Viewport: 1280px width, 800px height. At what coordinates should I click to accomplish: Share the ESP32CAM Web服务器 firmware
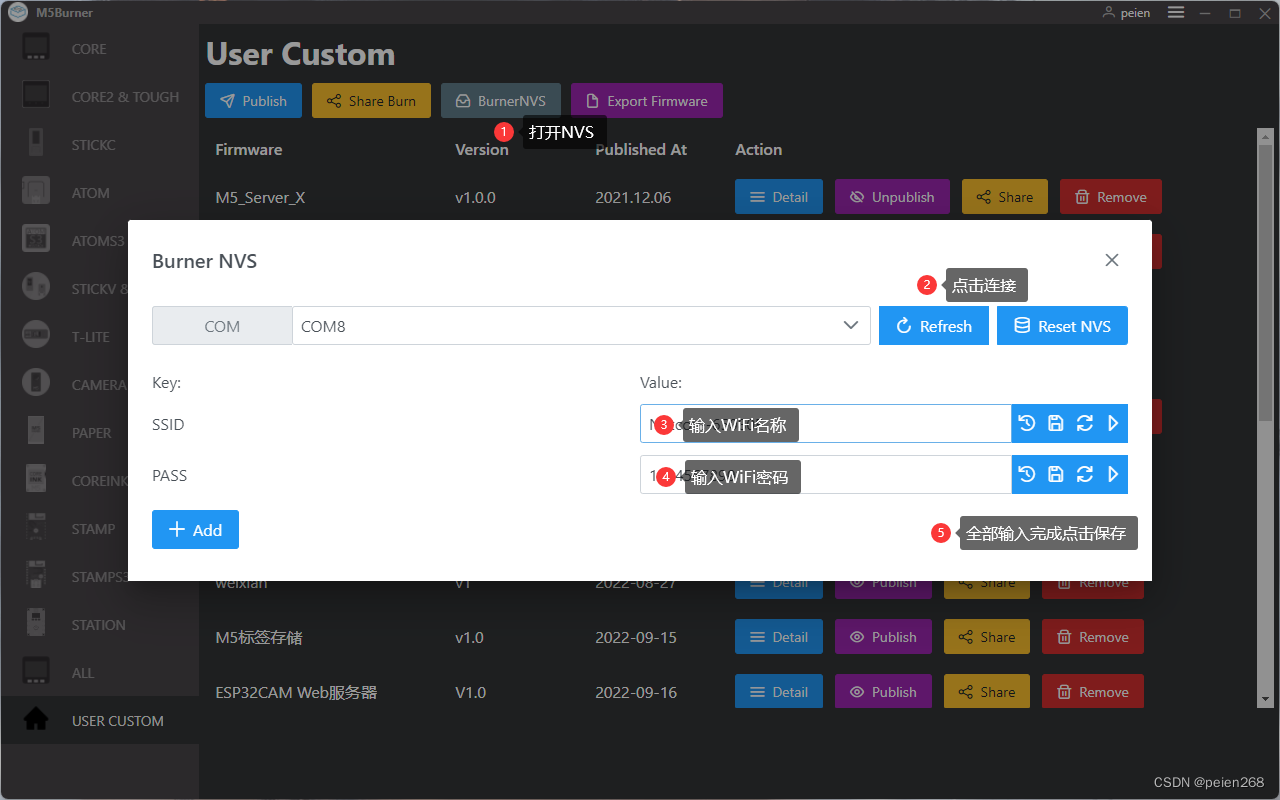coord(987,692)
